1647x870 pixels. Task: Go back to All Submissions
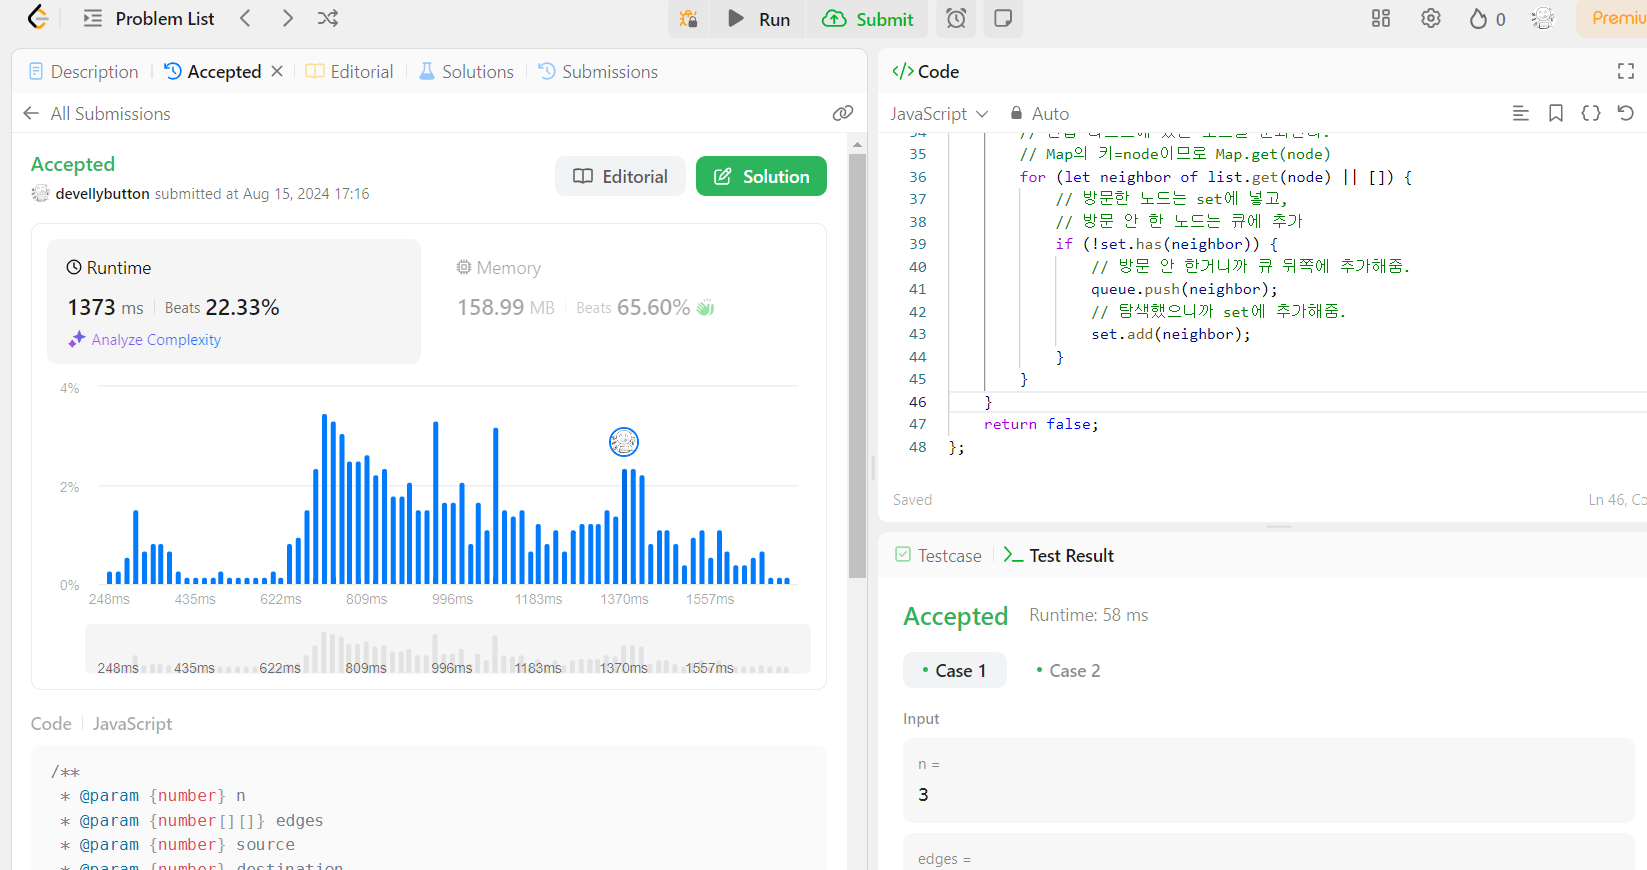[x=97, y=114]
